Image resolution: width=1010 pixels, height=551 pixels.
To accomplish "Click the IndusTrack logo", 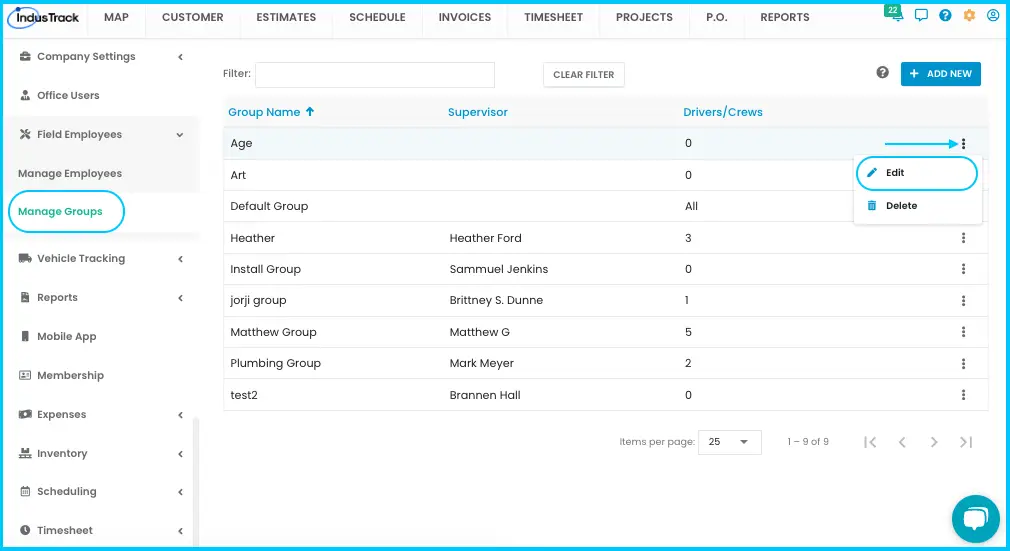I will tap(44, 17).
